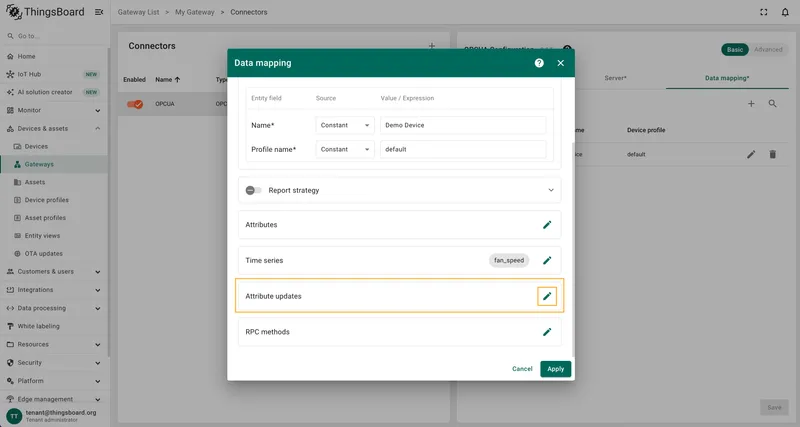The height and width of the screenshot is (427, 800).
Task: Click the fan_speed time series chip
Action: 509,260
